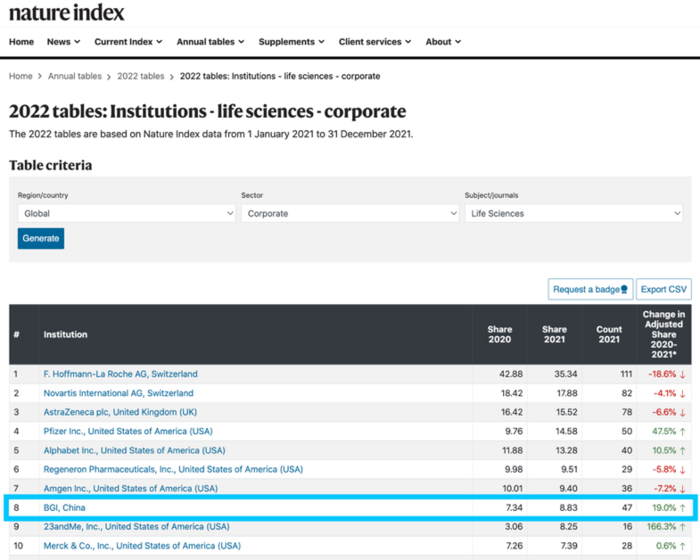Open Regeneron Pharmaceuticals institution link

pyautogui.click(x=173, y=469)
